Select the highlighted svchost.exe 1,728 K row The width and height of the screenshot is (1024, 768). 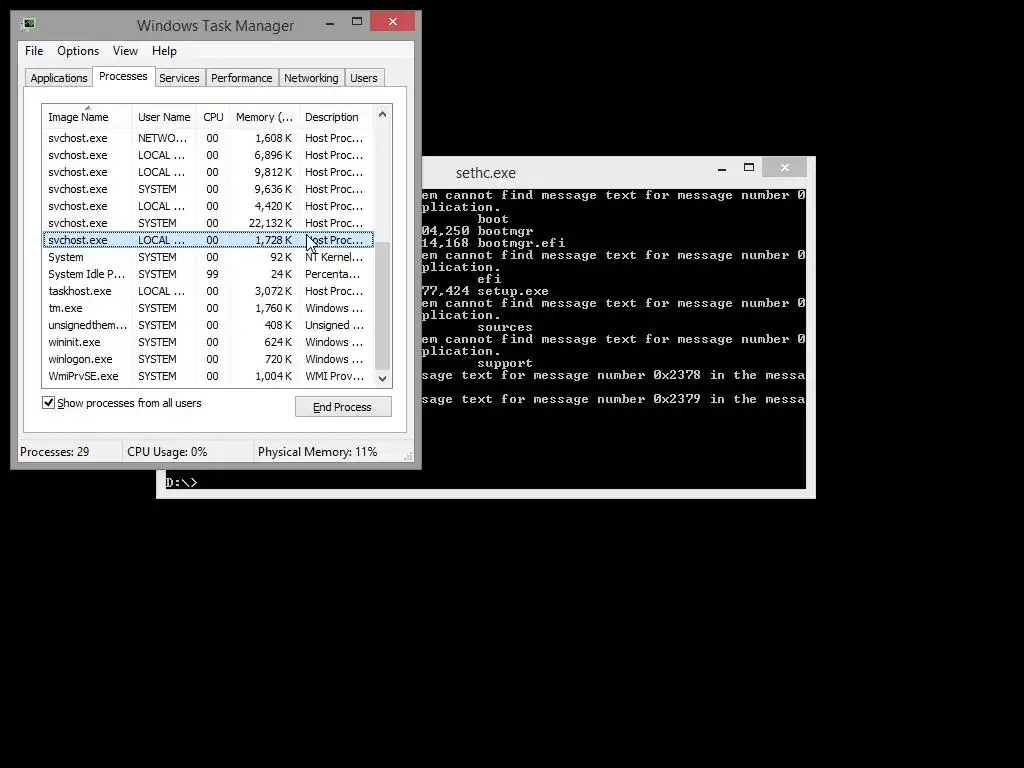208,240
